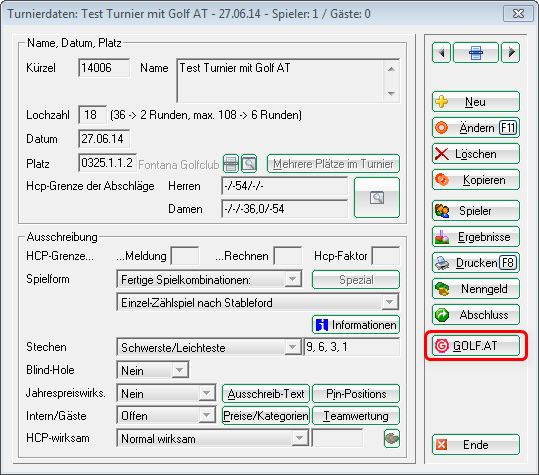Click the course print icon next to Platz
The image size is (539, 475).
coord(231,164)
